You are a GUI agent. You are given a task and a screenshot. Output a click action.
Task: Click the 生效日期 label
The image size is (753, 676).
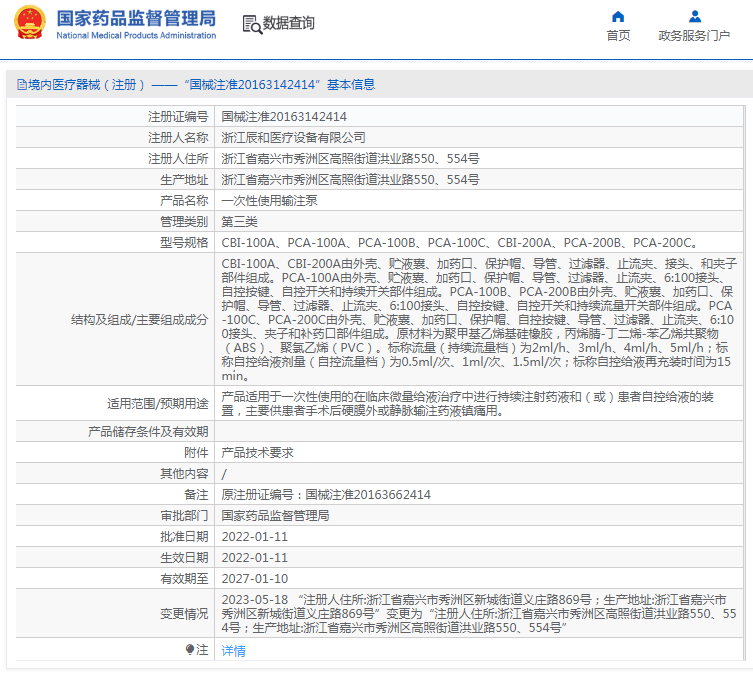184,558
